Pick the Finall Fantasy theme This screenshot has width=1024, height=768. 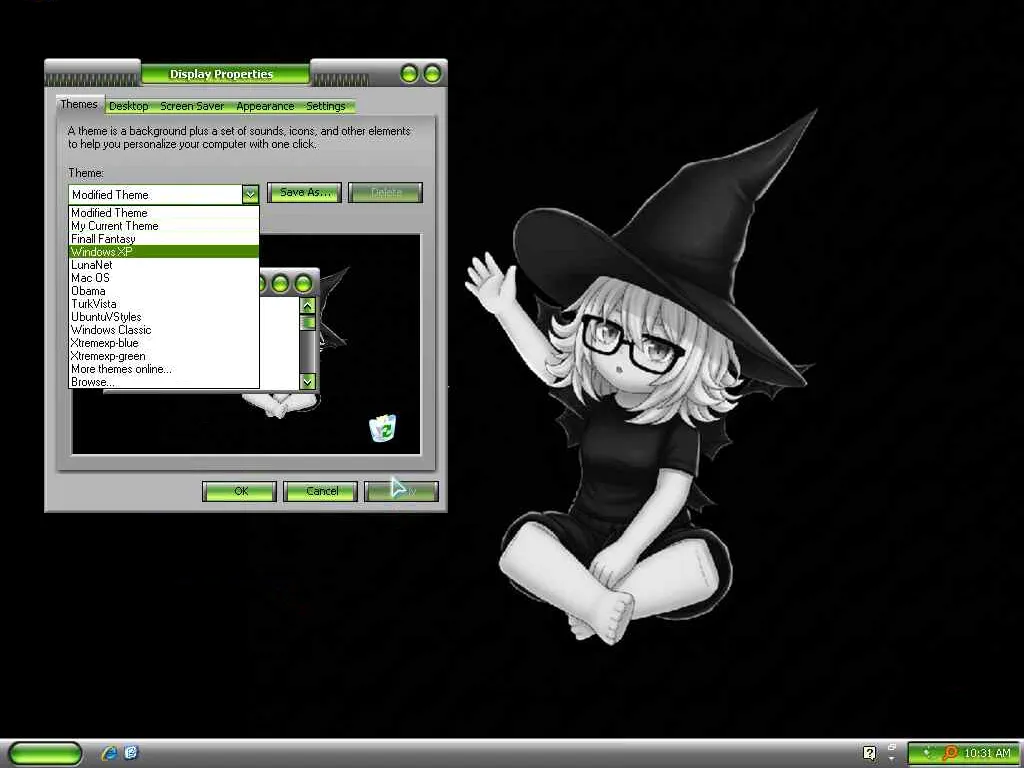(x=164, y=239)
